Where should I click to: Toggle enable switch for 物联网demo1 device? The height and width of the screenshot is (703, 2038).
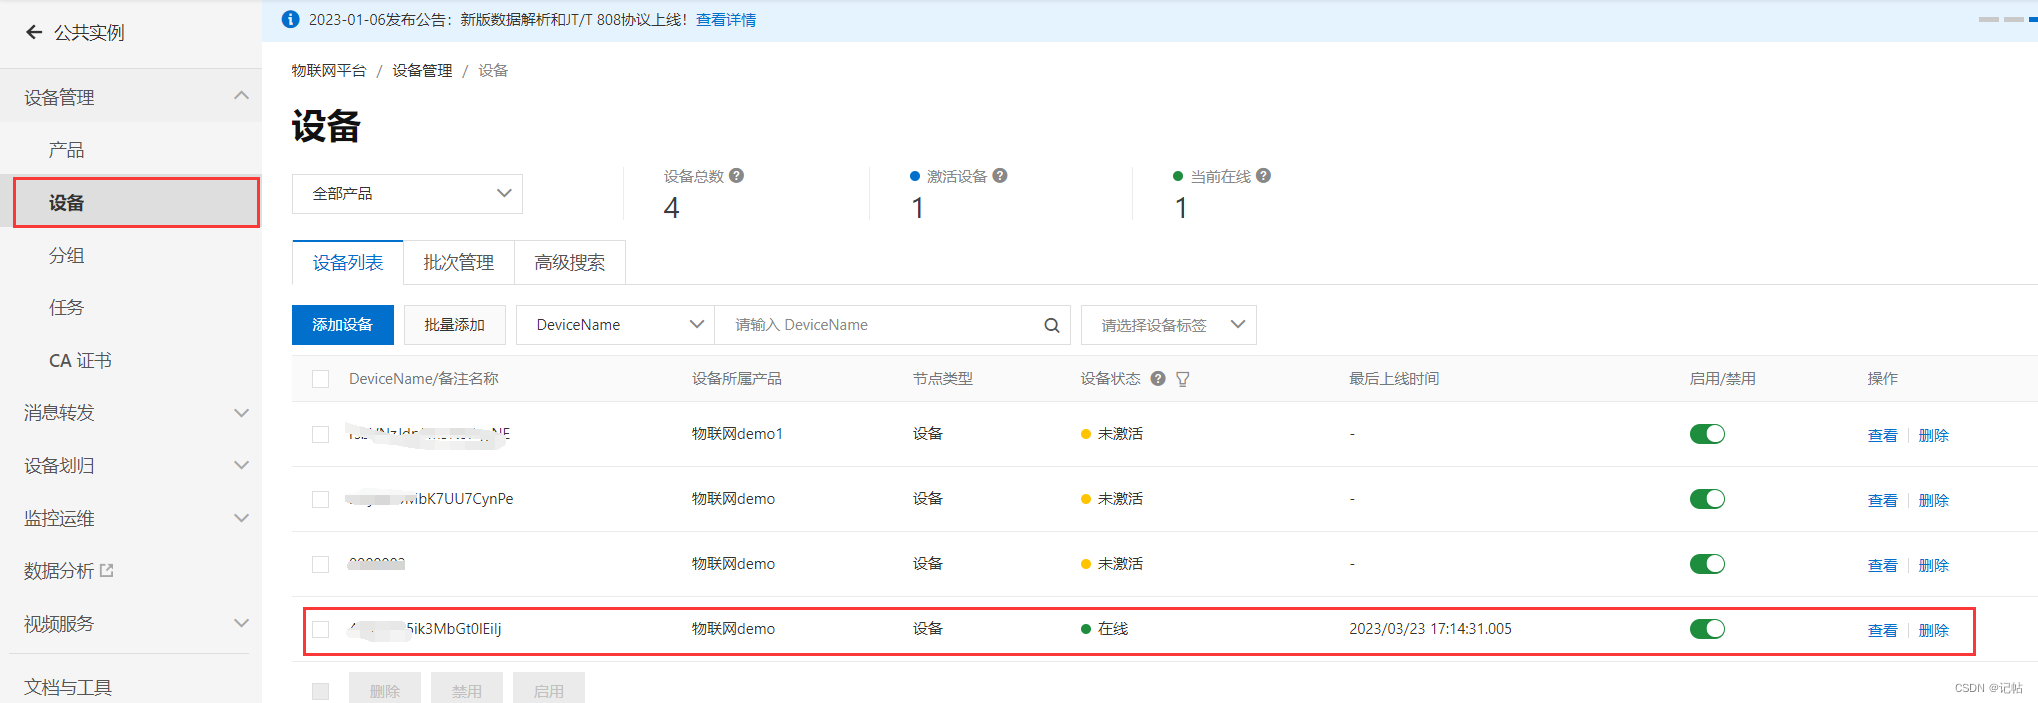coord(1707,434)
